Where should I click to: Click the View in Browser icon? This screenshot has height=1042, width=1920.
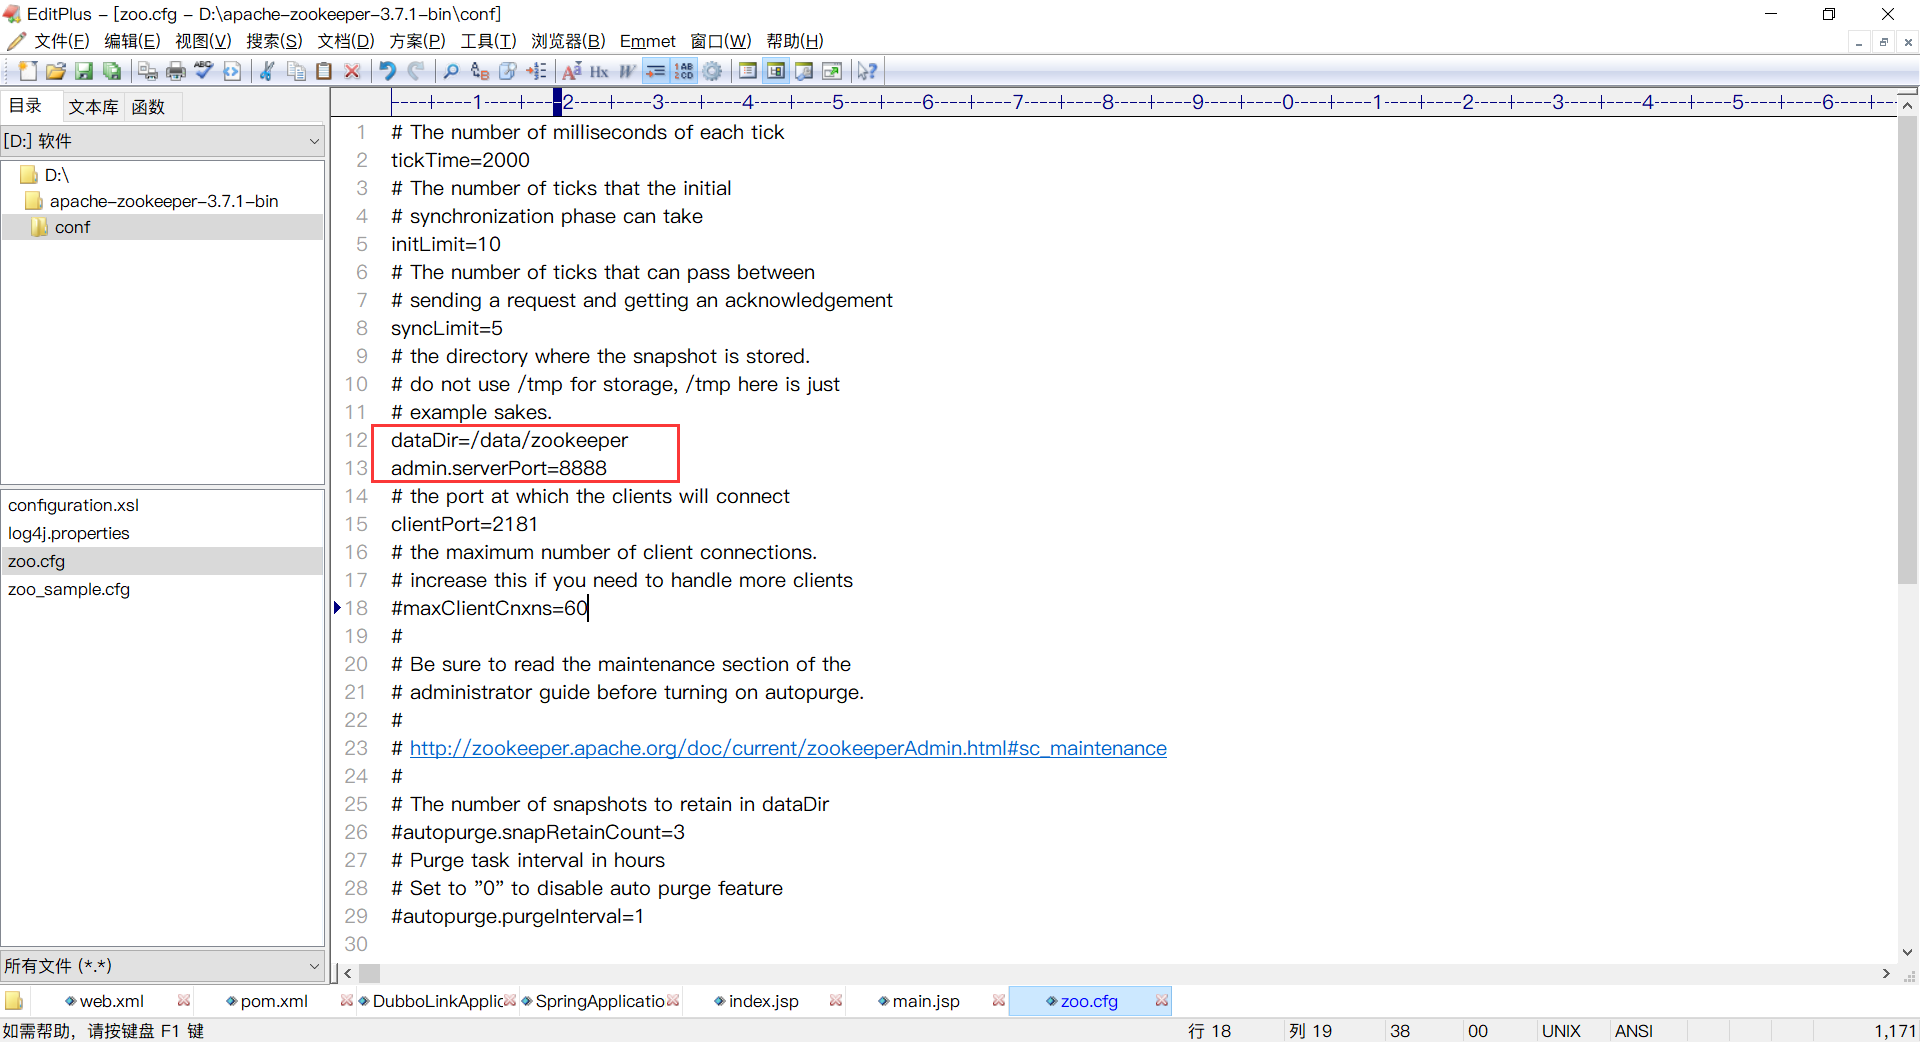coord(232,71)
